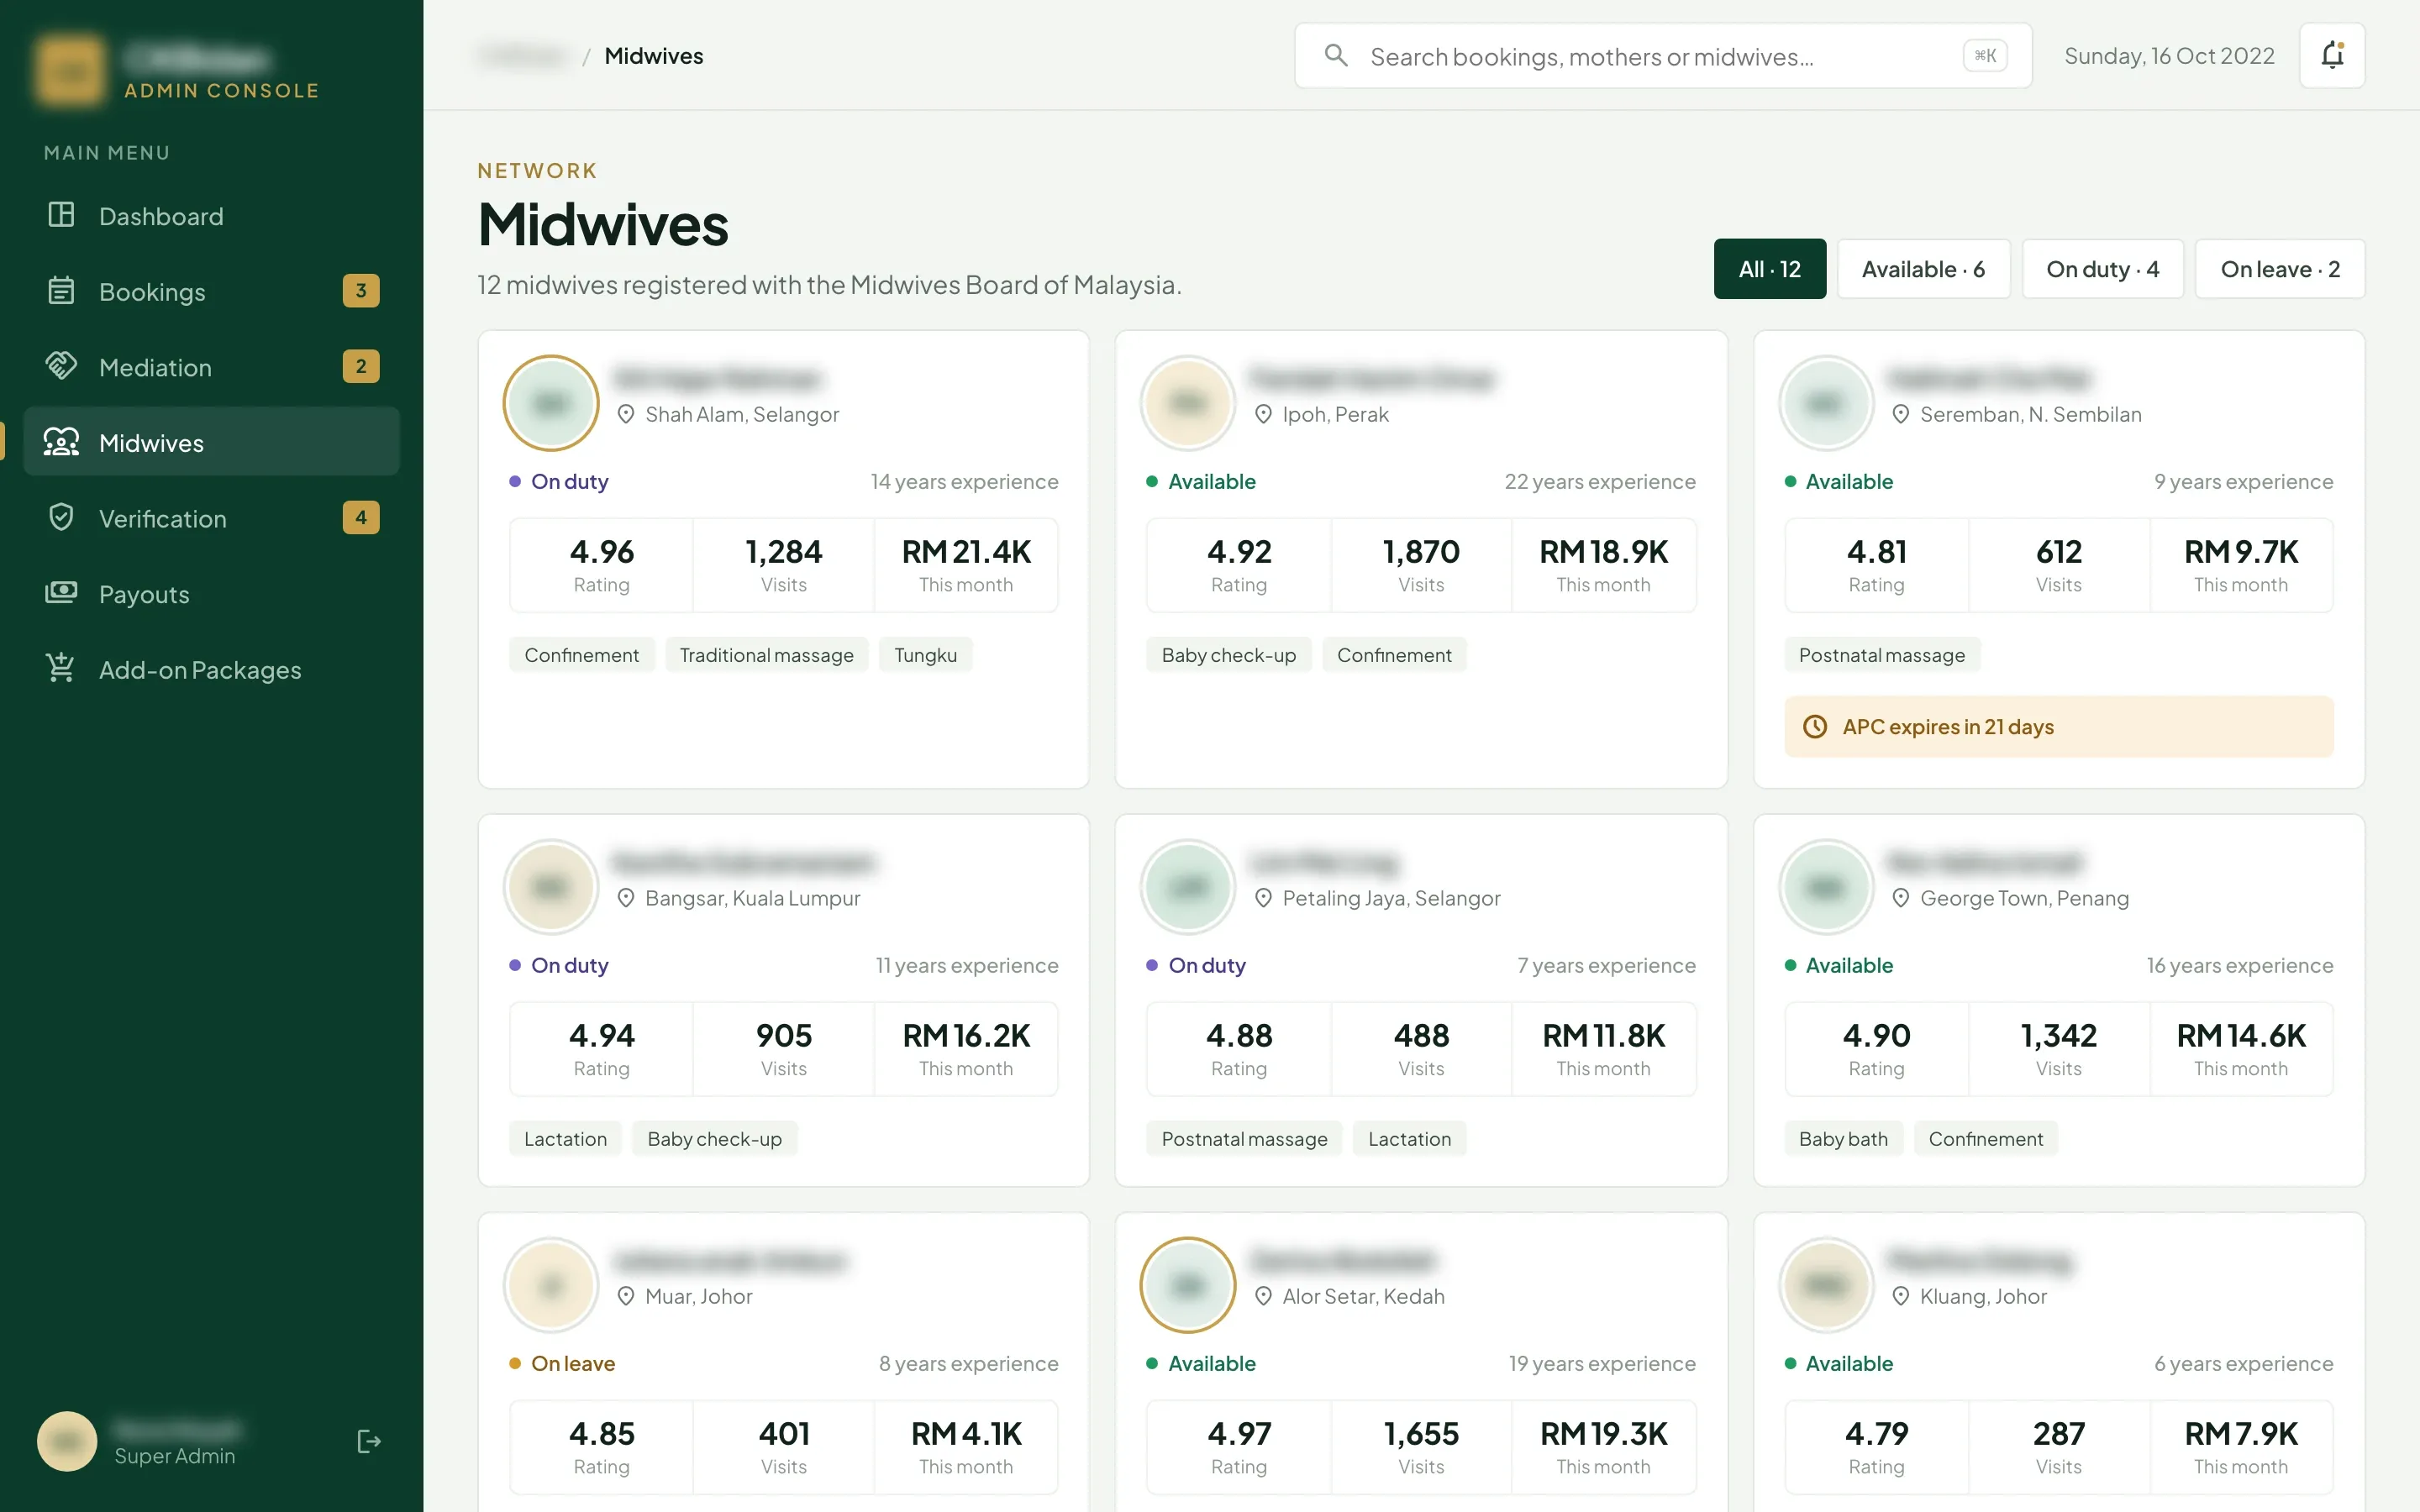The height and width of the screenshot is (1512, 2420).
Task: Go to Bookings in the sidebar
Action: tap(211, 291)
